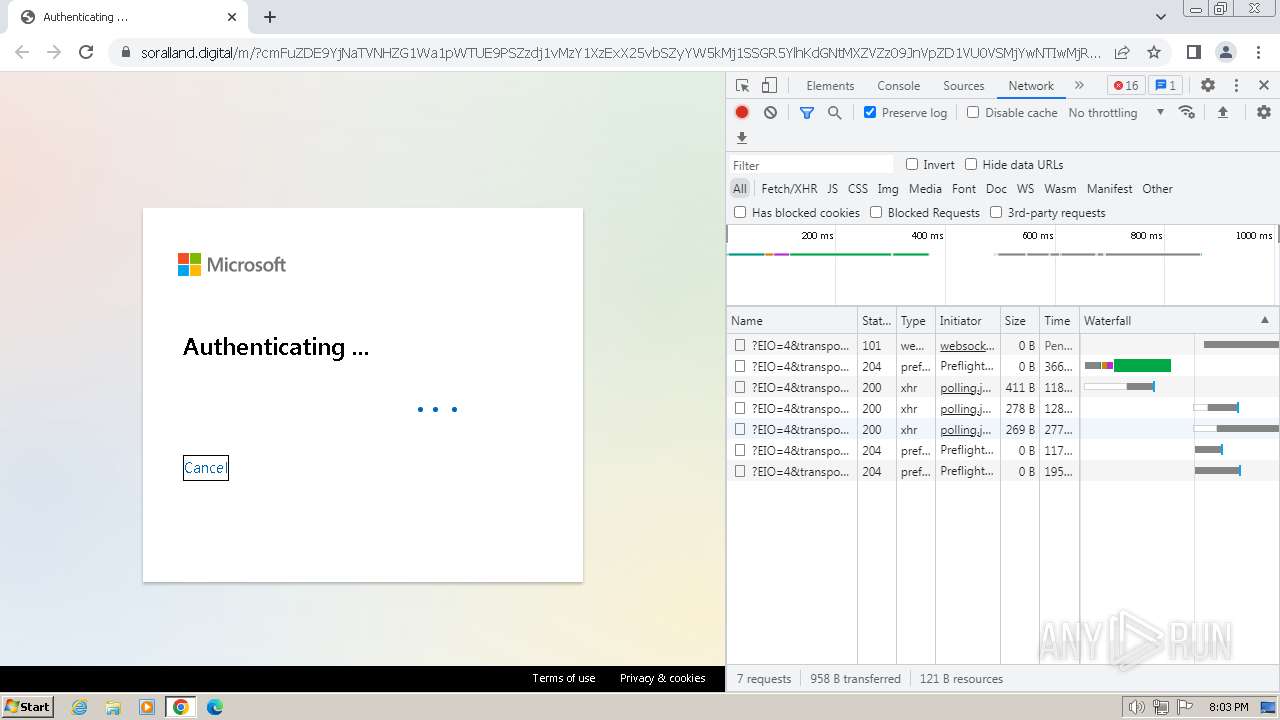Toggle the network filter funnel icon
Viewport: 1280px width, 720px height.
807,113
